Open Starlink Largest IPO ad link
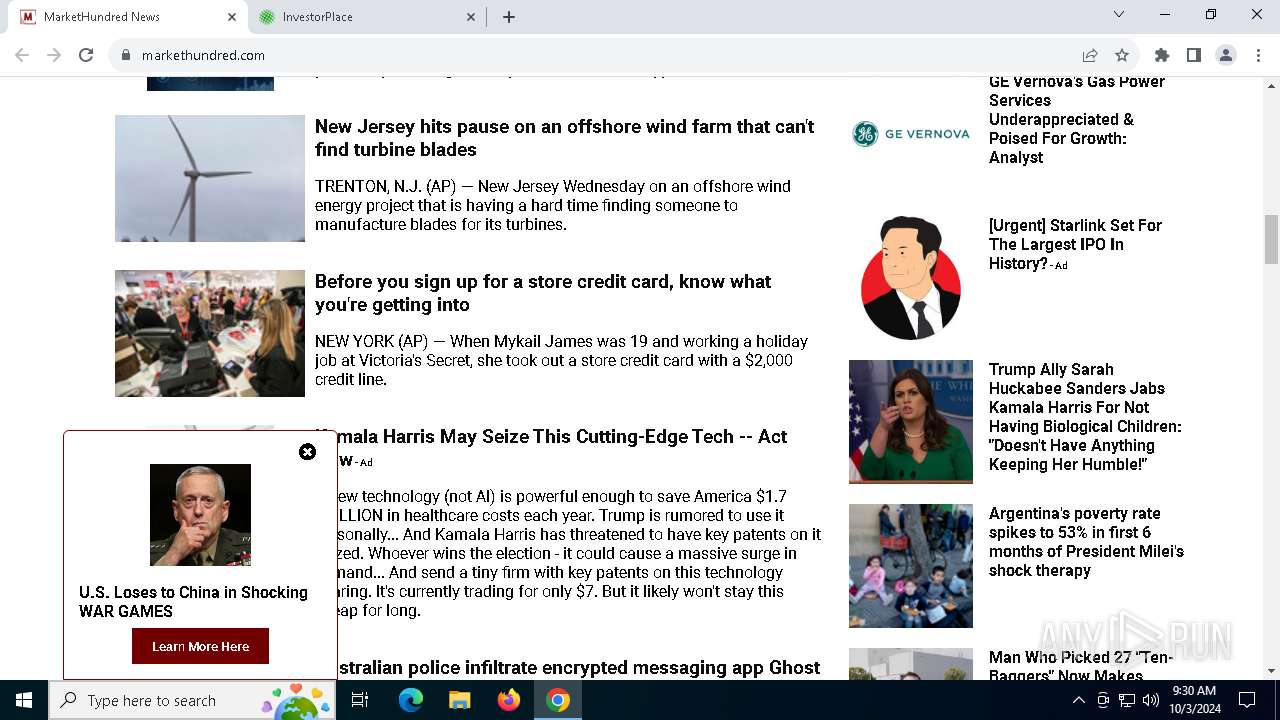The image size is (1280, 720). pos(1075,244)
